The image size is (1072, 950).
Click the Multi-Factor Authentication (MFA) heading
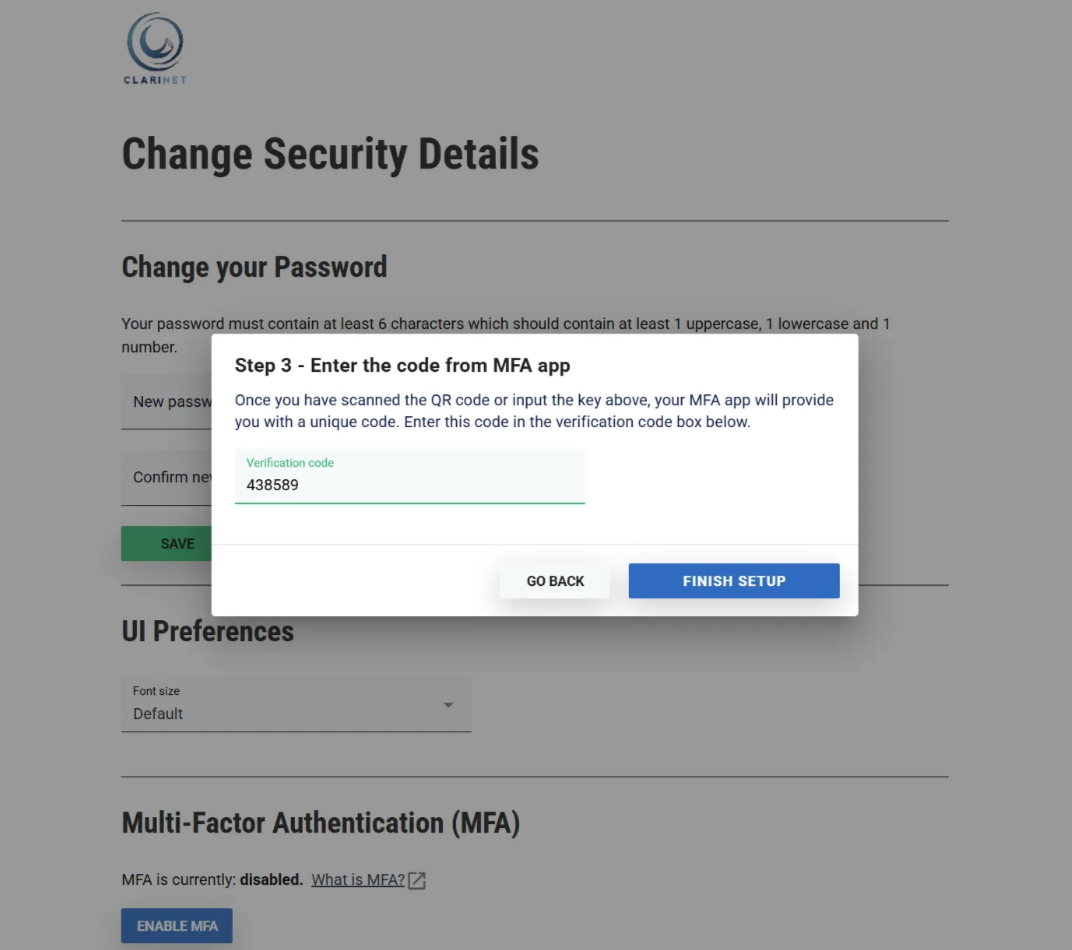pos(320,823)
